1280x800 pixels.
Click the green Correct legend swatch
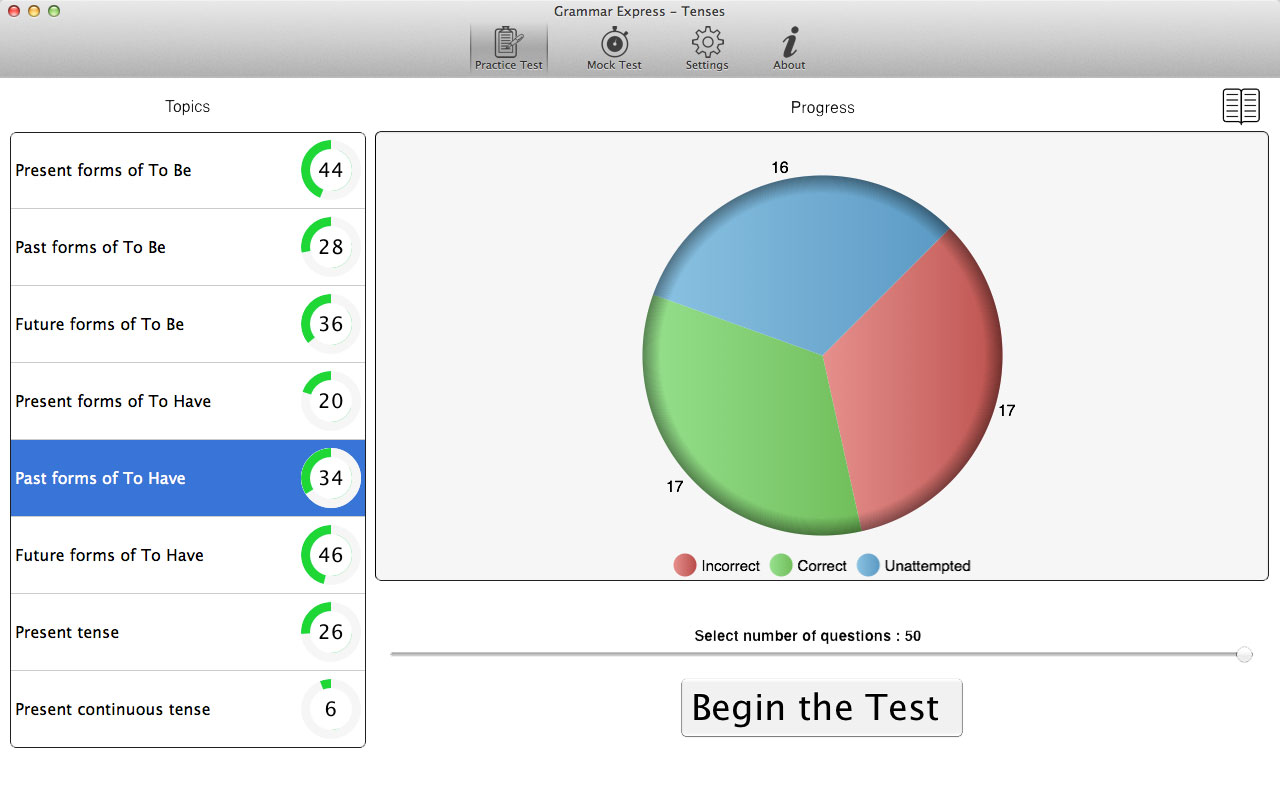tap(781, 566)
